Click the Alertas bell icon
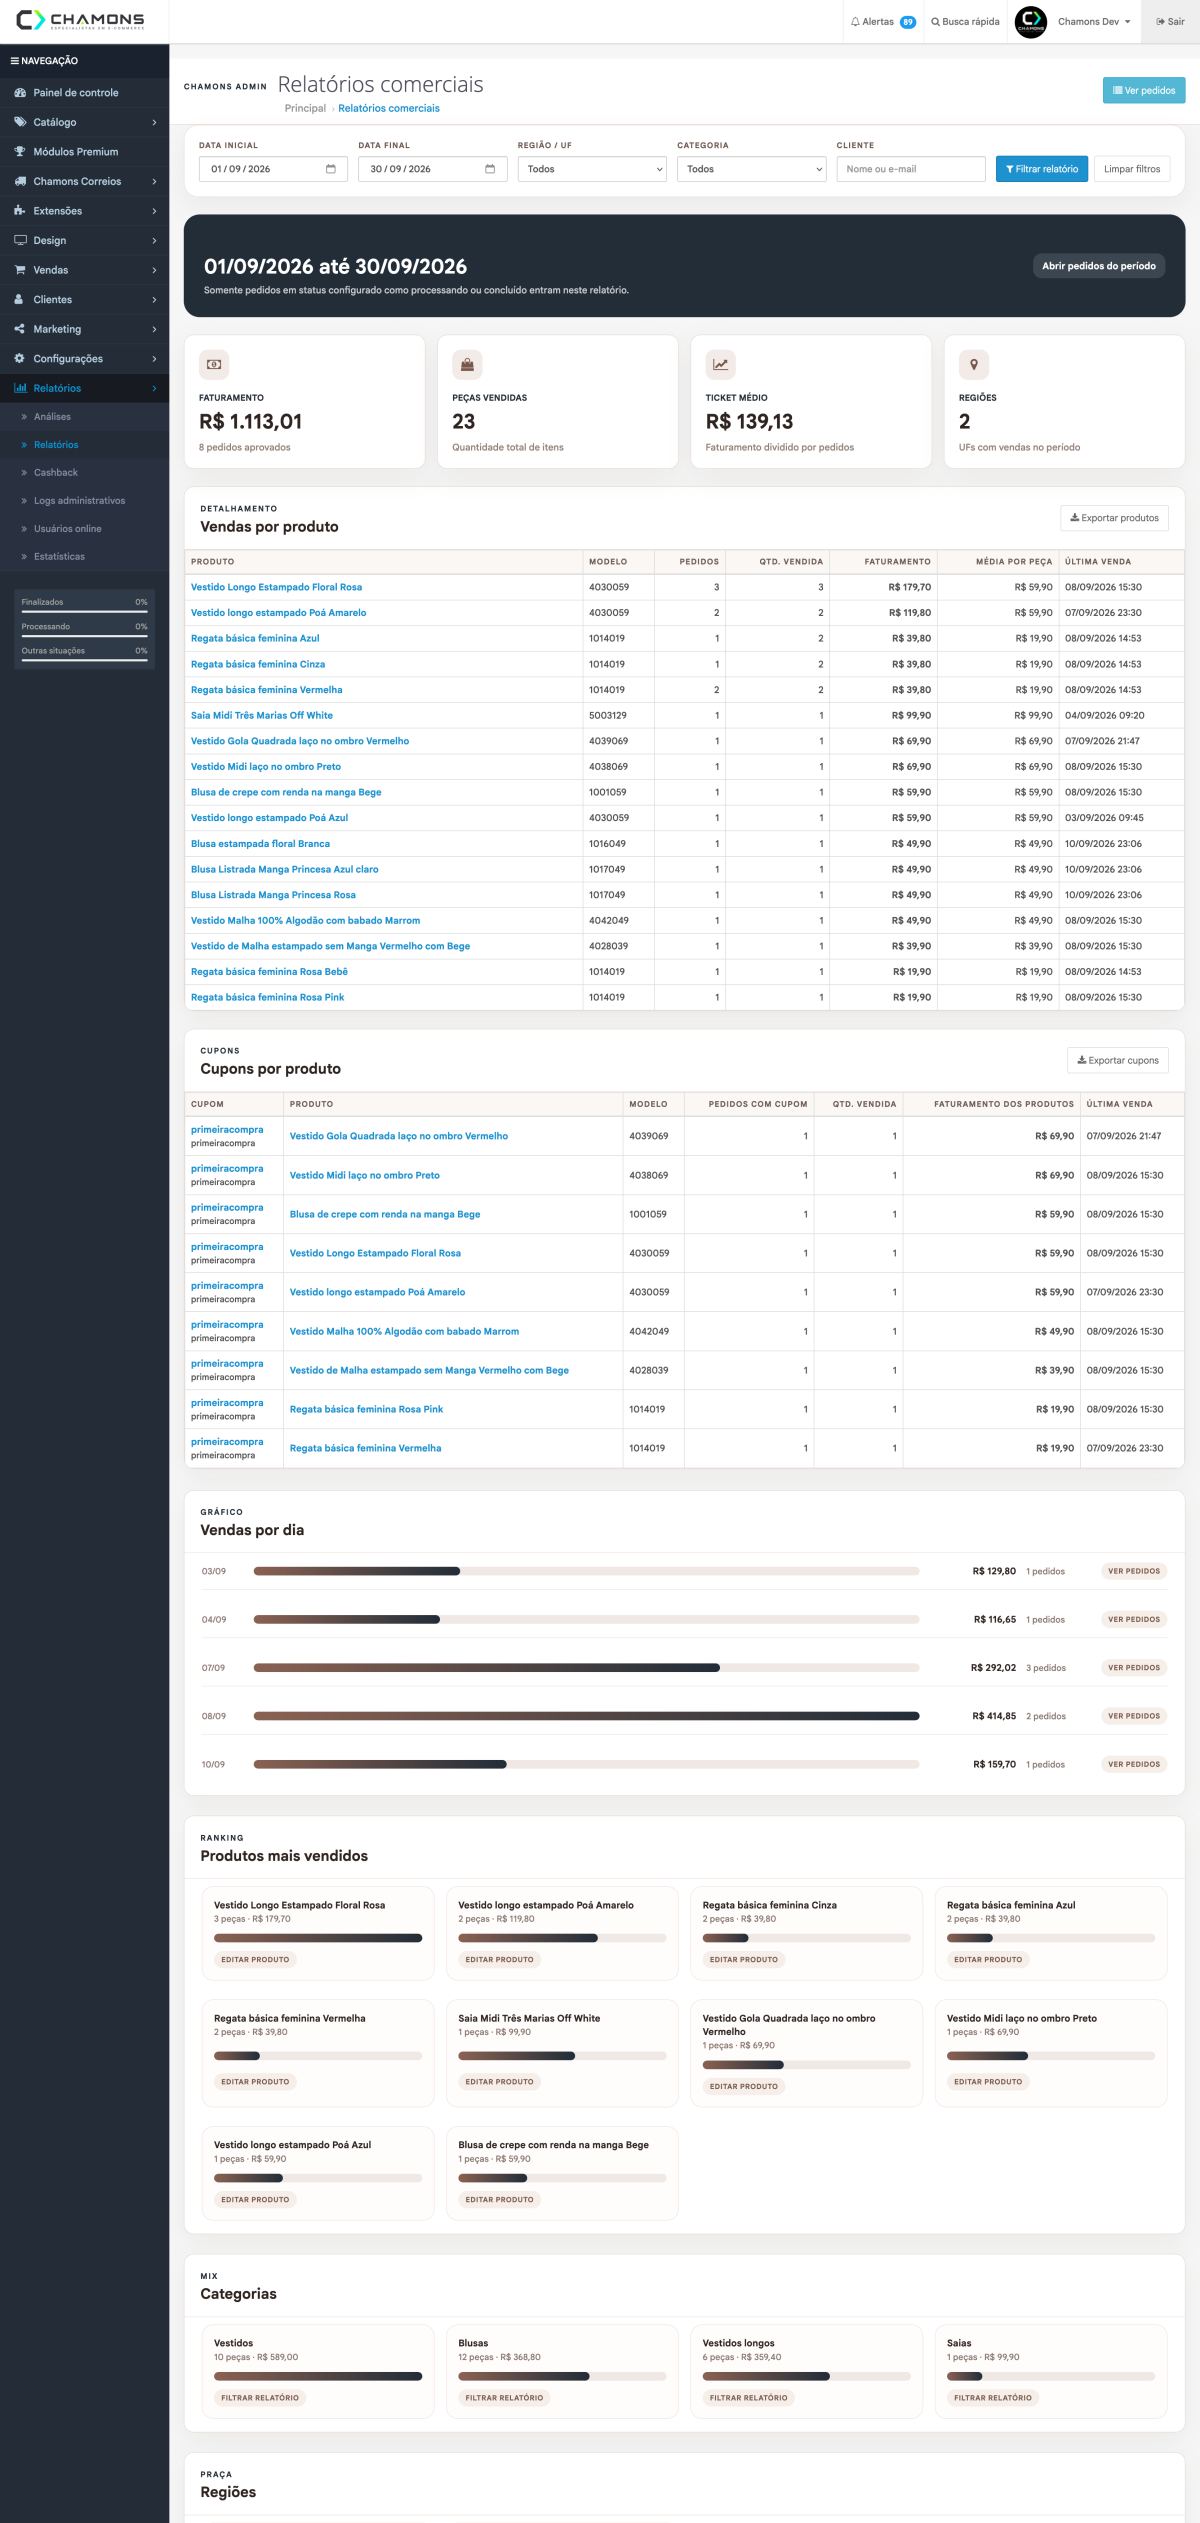1200x2523 pixels. [x=855, y=22]
